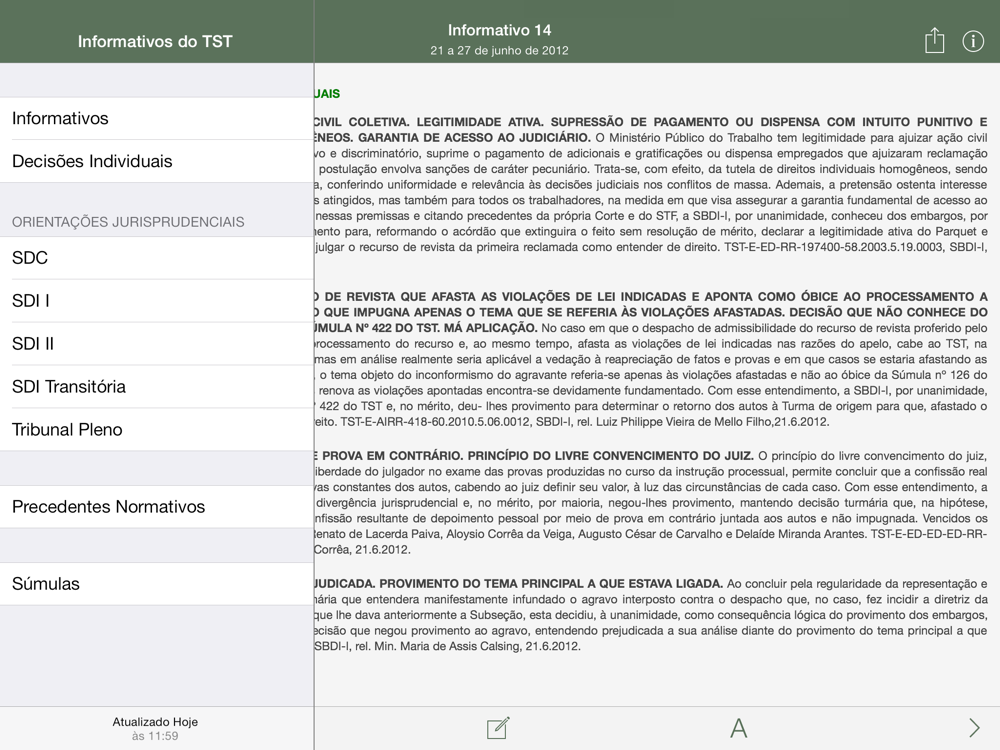Open the info icon in header
This screenshot has width=1000, height=750.
coord(973,41)
